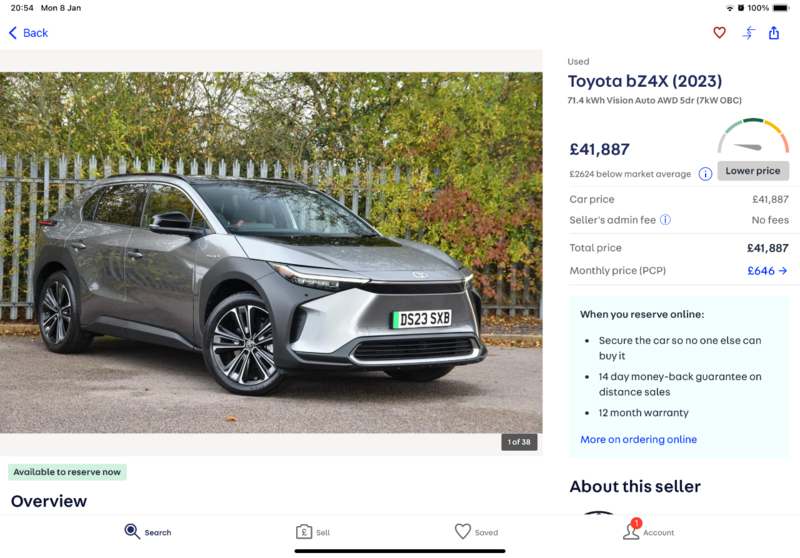Tap the red heart favourite icon
The image size is (800, 558).
click(719, 33)
